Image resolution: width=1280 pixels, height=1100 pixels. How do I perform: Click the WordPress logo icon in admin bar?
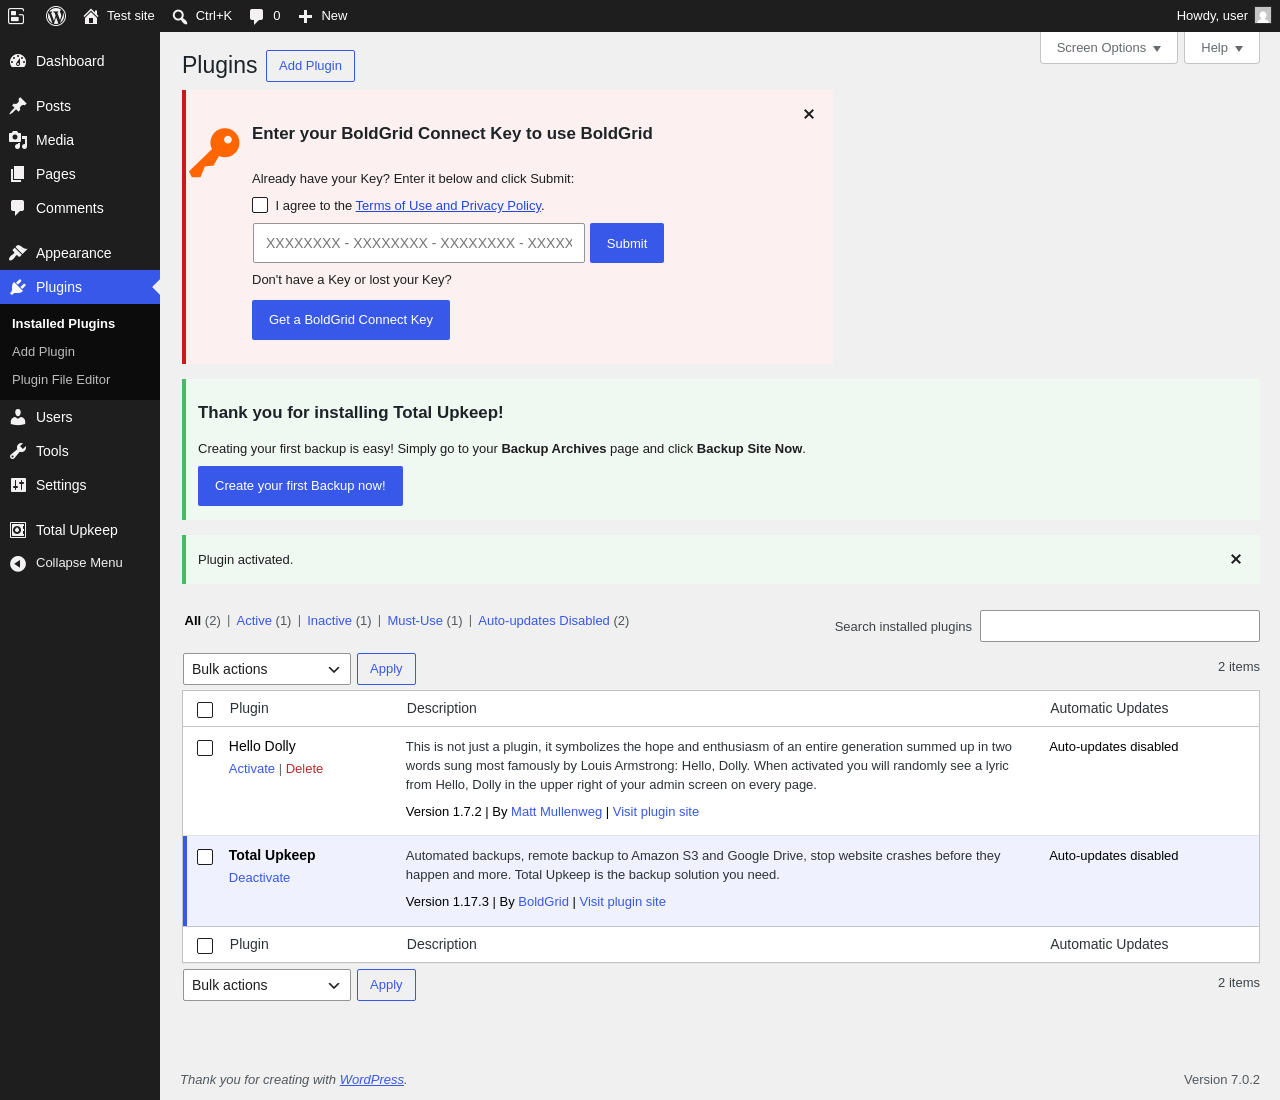click(x=56, y=16)
